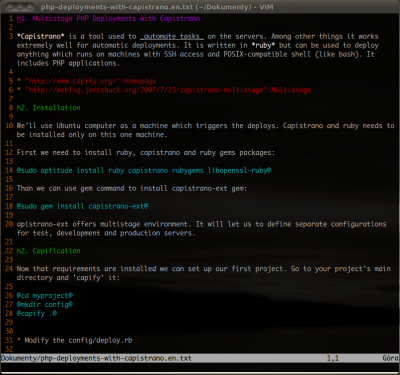The image size is (400, 375).
Task: Click the window title php-deployments-with-capistrano.en.txt
Action: pos(157,7)
